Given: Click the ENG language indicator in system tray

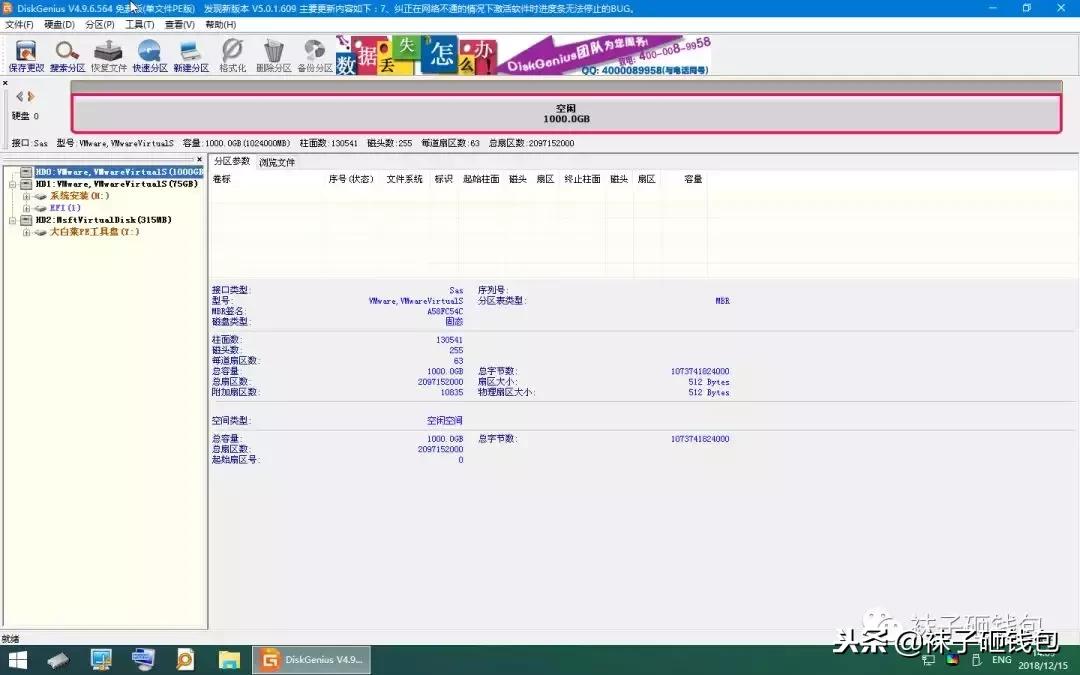Looking at the screenshot, I should [x=1001, y=659].
